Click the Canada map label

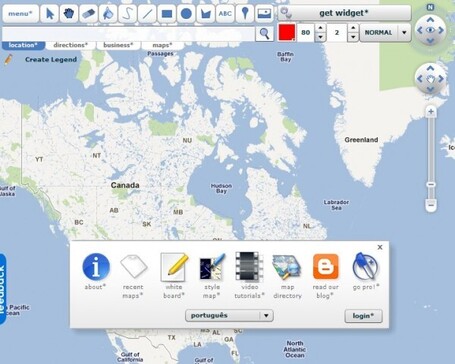coord(125,185)
